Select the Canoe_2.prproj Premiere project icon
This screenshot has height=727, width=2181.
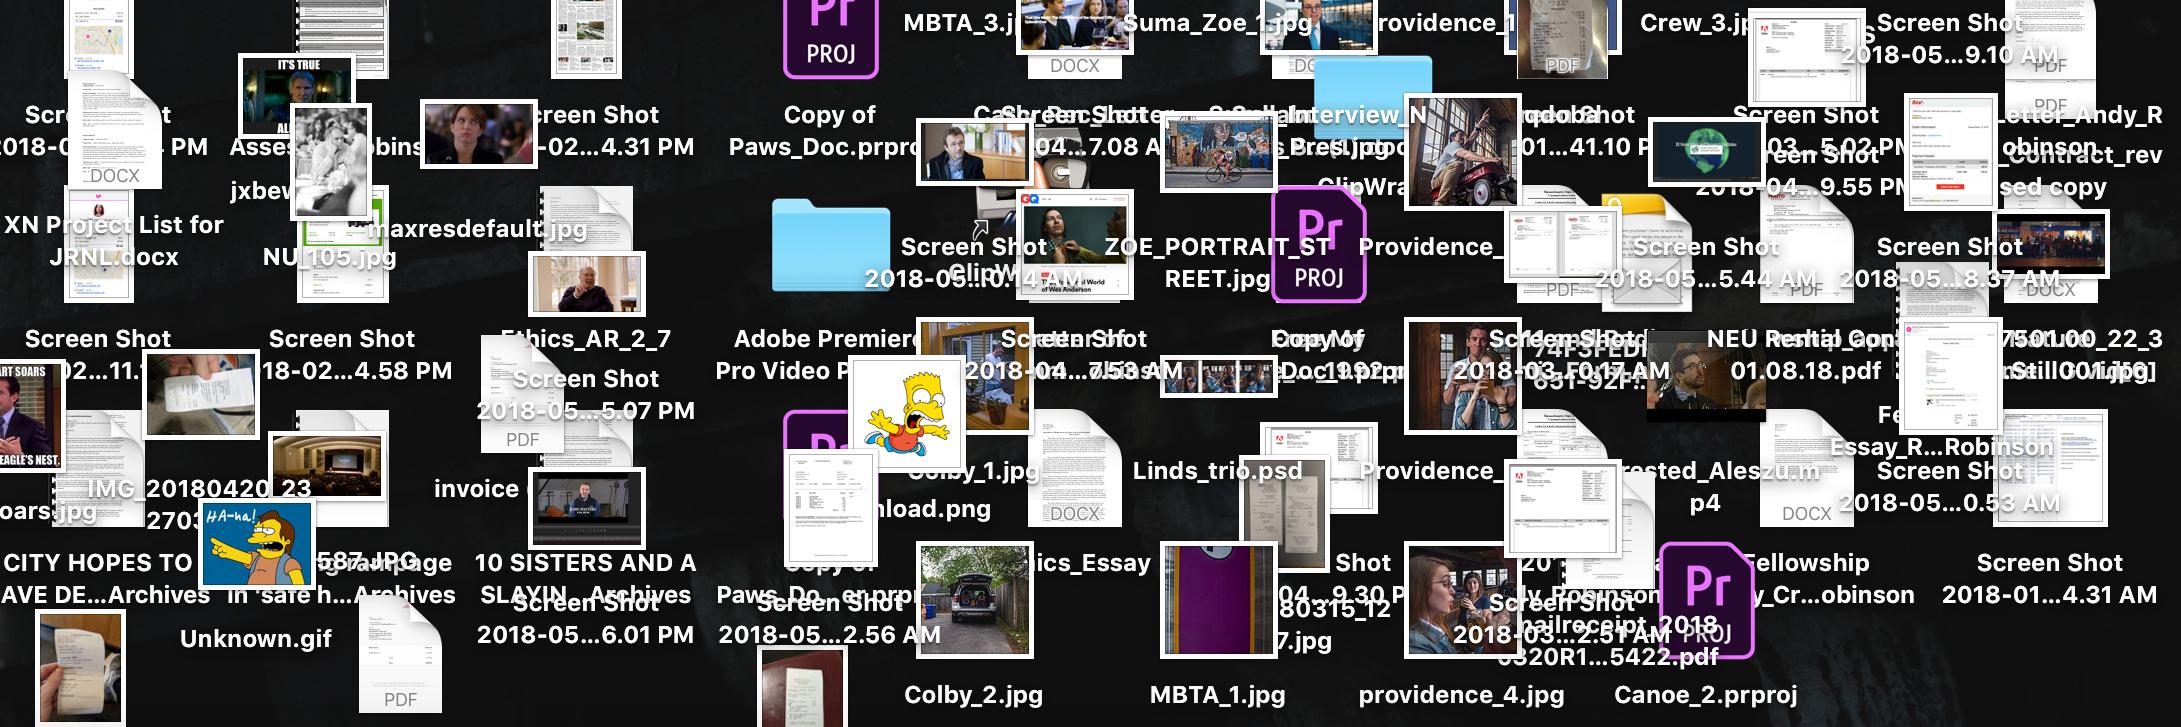pyautogui.click(x=1706, y=599)
